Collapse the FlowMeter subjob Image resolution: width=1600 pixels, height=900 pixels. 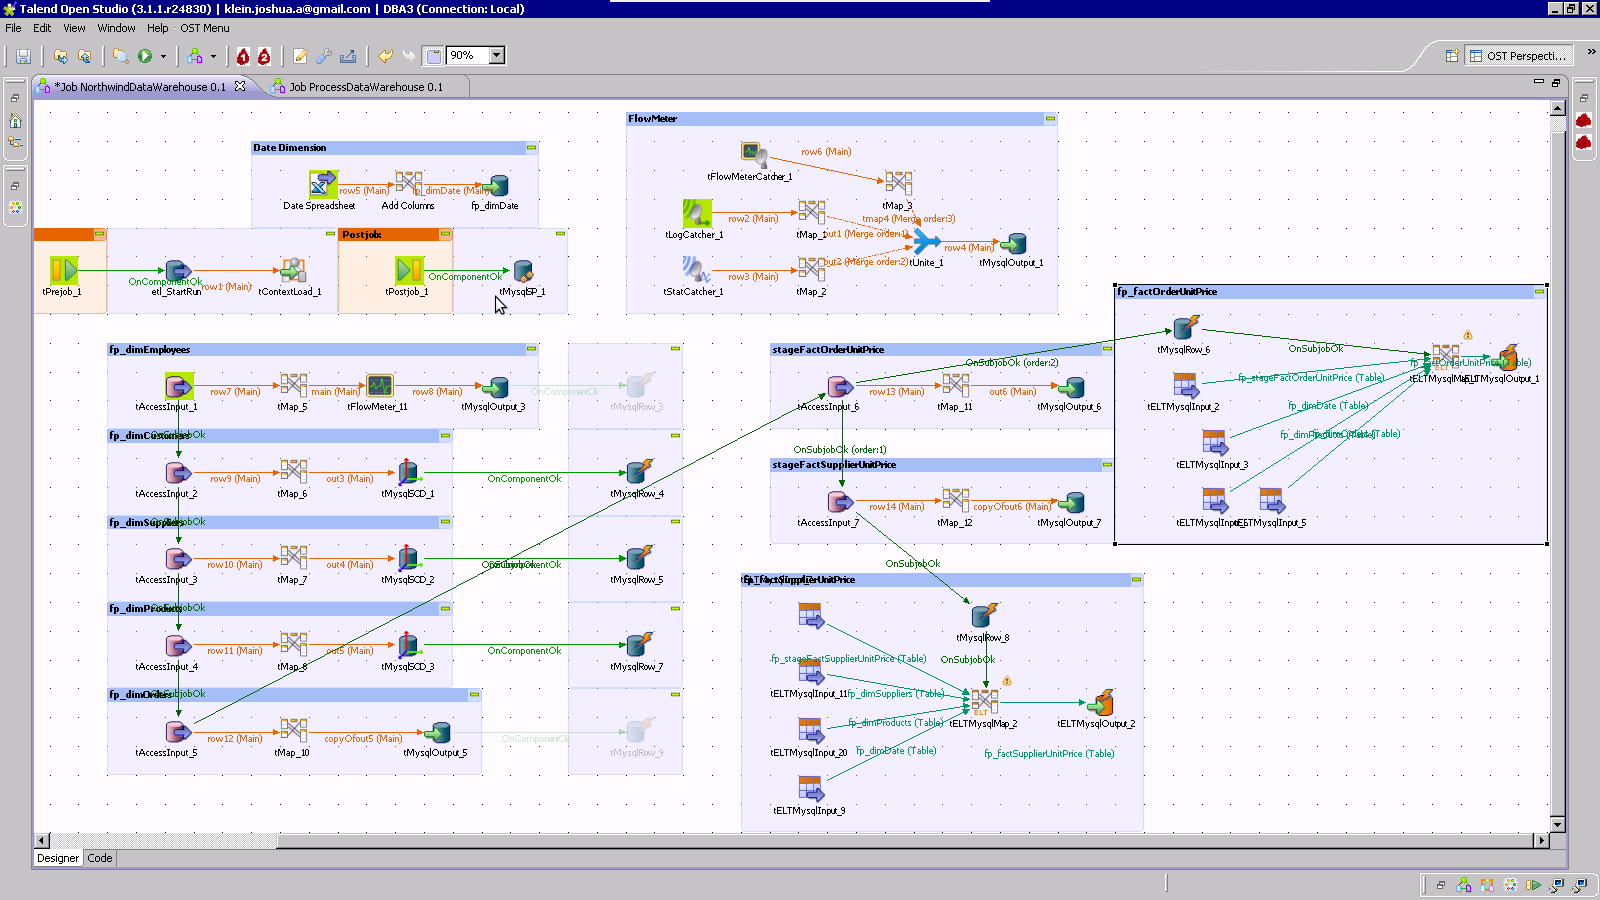pyautogui.click(x=1050, y=119)
